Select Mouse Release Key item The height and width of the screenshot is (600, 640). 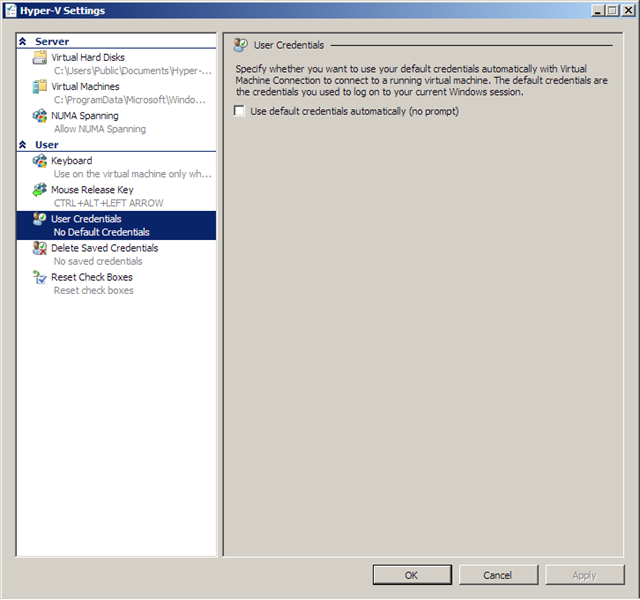116,196
